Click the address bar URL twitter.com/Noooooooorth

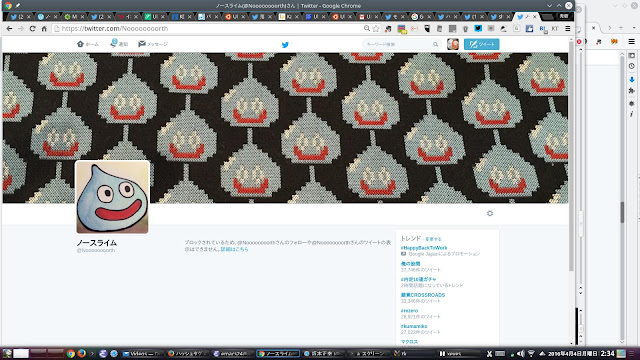115,29
